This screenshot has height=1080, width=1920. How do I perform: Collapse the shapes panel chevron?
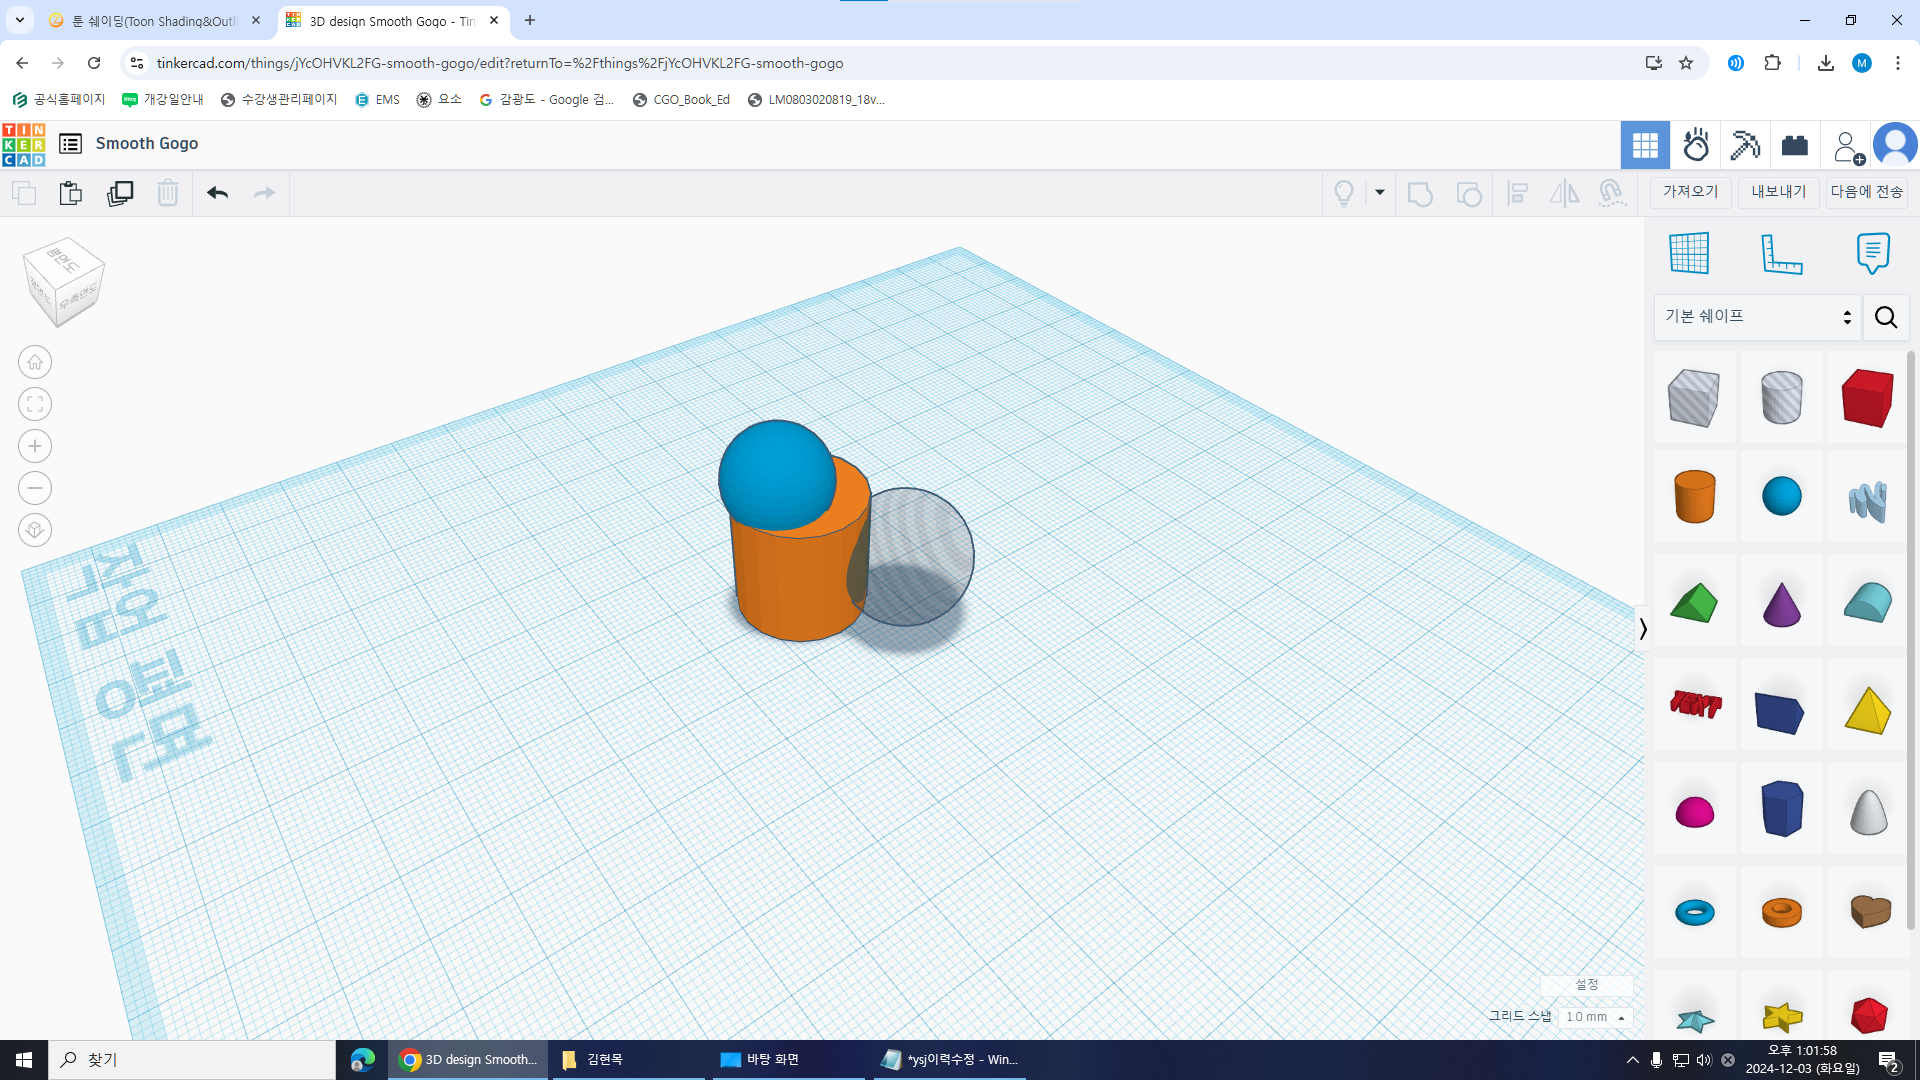(x=1642, y=629)
